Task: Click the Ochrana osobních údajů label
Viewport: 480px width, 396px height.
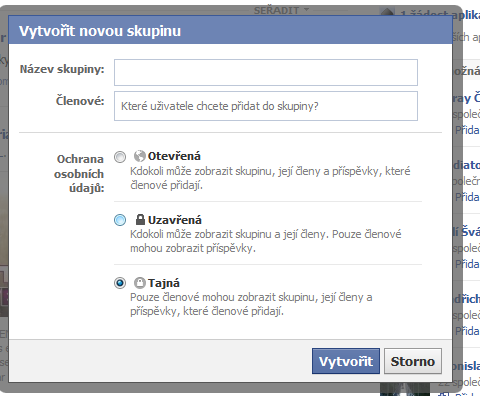Action: (79, 173)
